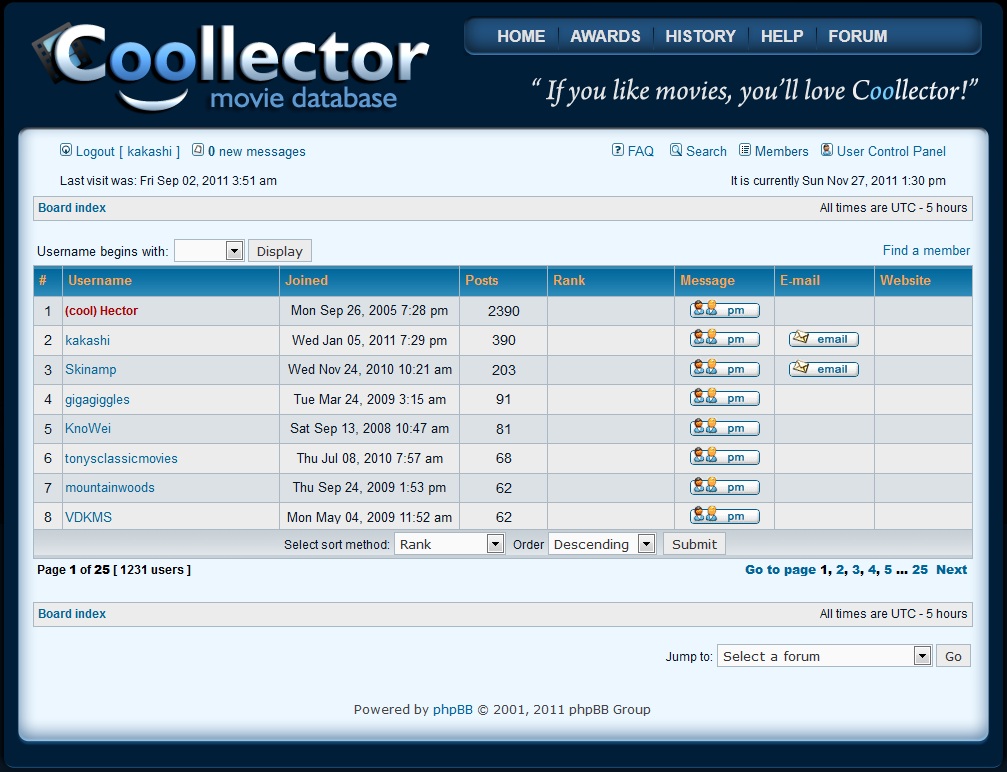Open the VDKMS profile

(x=89, y=517)
